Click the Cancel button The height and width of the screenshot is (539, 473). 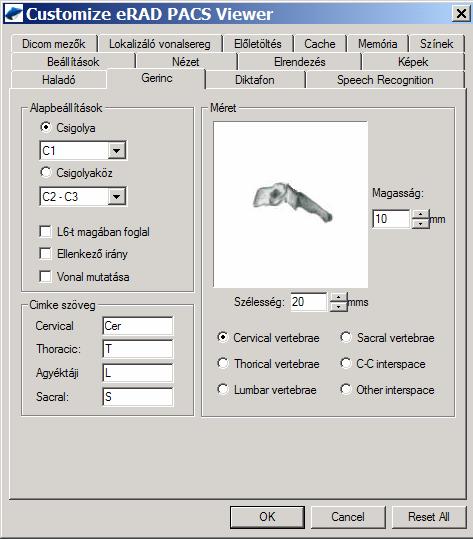click(x=348, y=517)
